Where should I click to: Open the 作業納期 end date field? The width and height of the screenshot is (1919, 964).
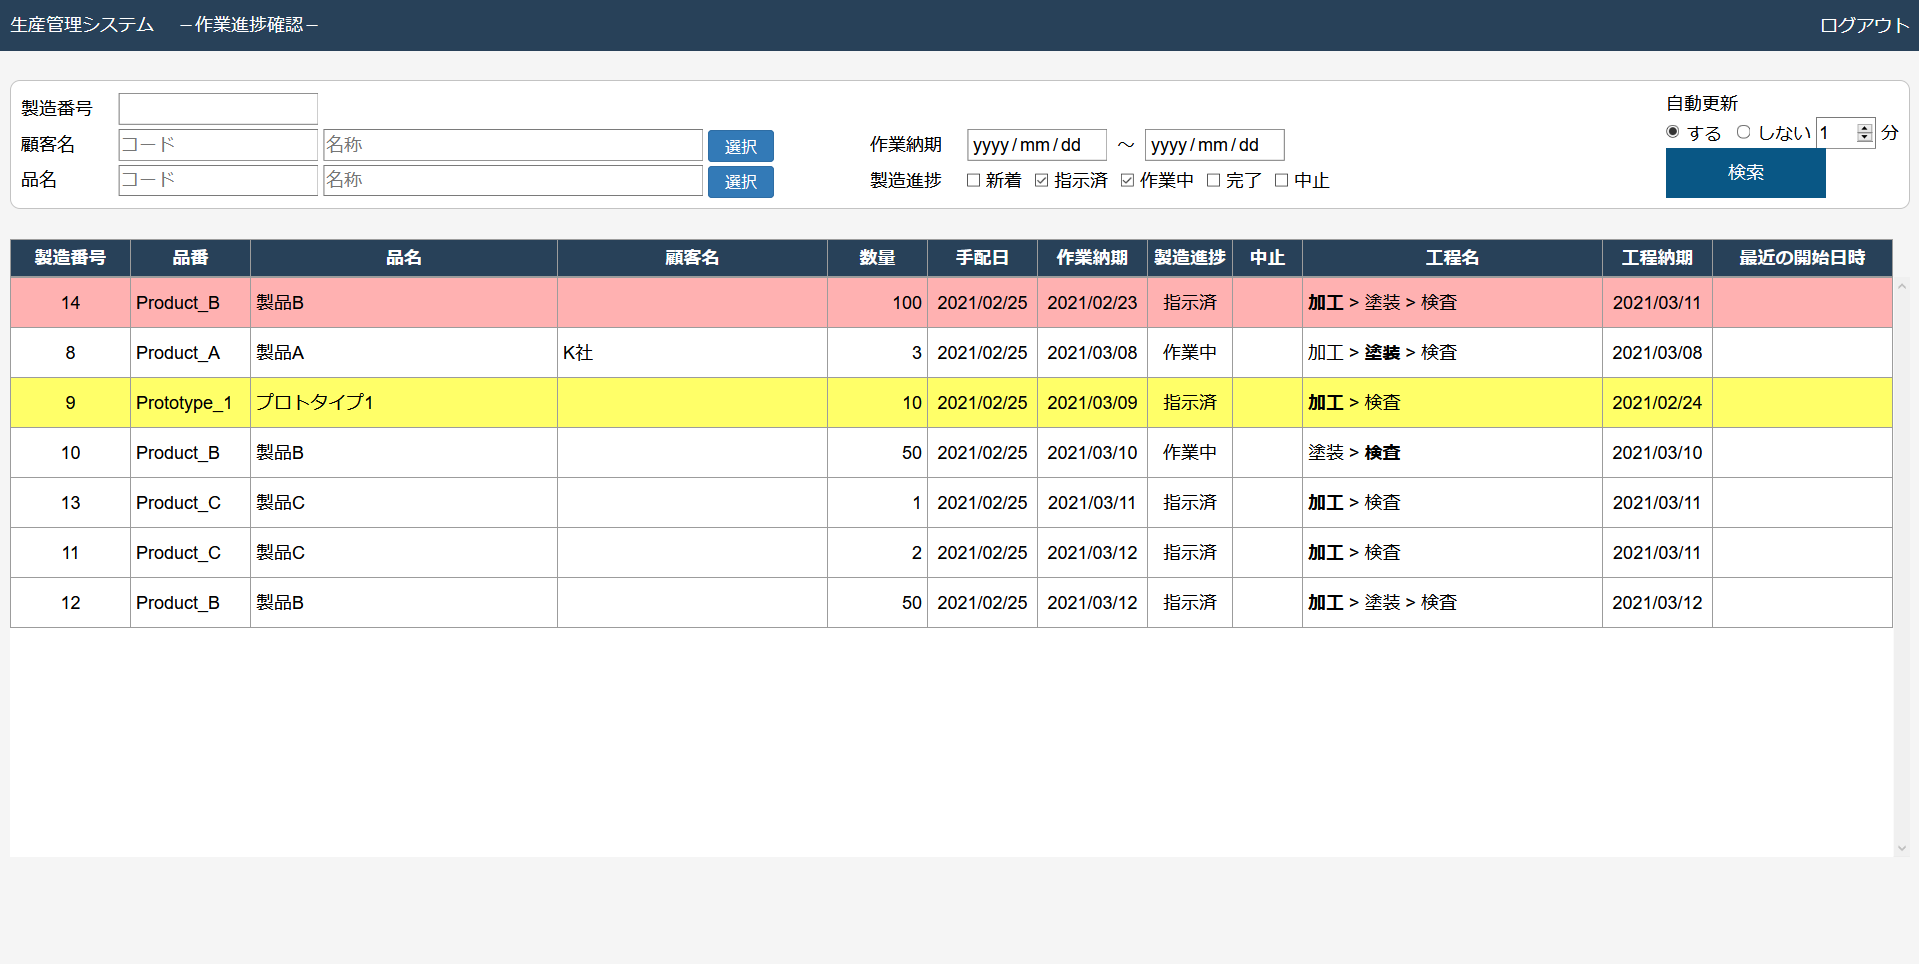tap(1213, 145)
